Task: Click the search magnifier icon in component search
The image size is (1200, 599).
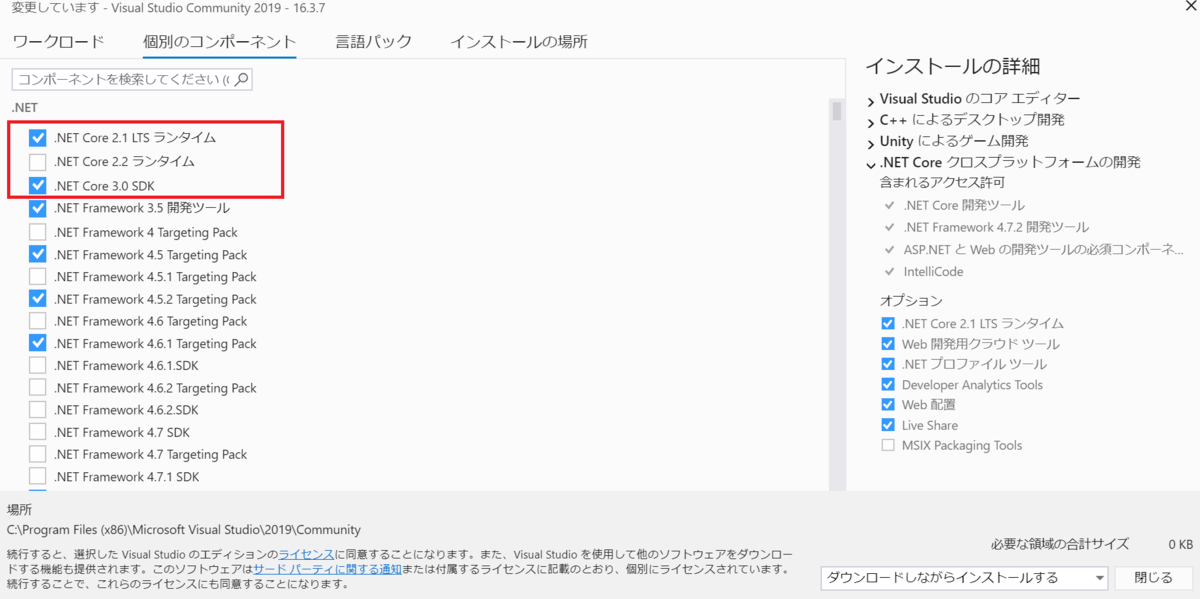Action: (x=240, y=78)
